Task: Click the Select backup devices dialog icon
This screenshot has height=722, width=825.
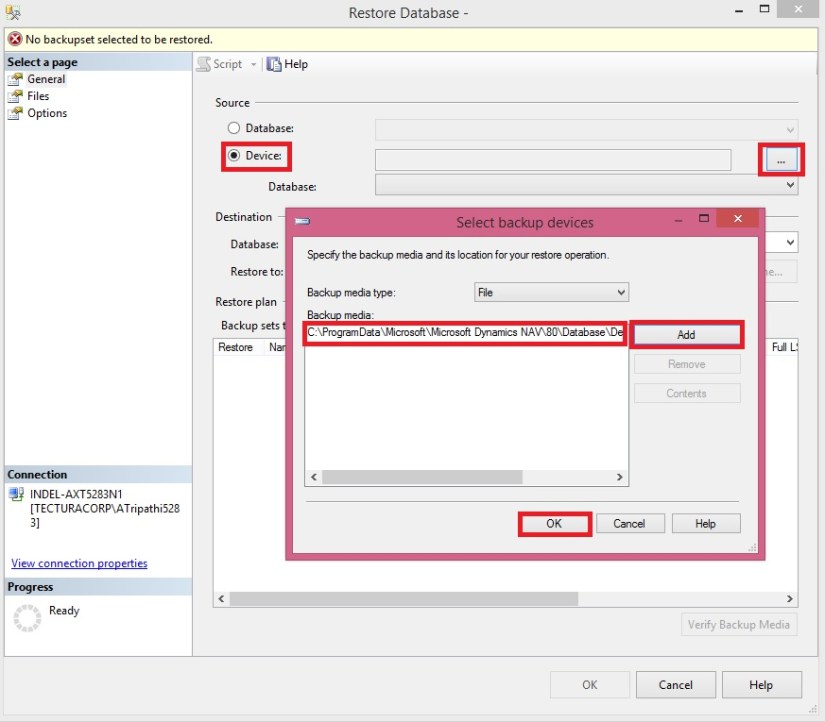Action: [x=303, y=222]
